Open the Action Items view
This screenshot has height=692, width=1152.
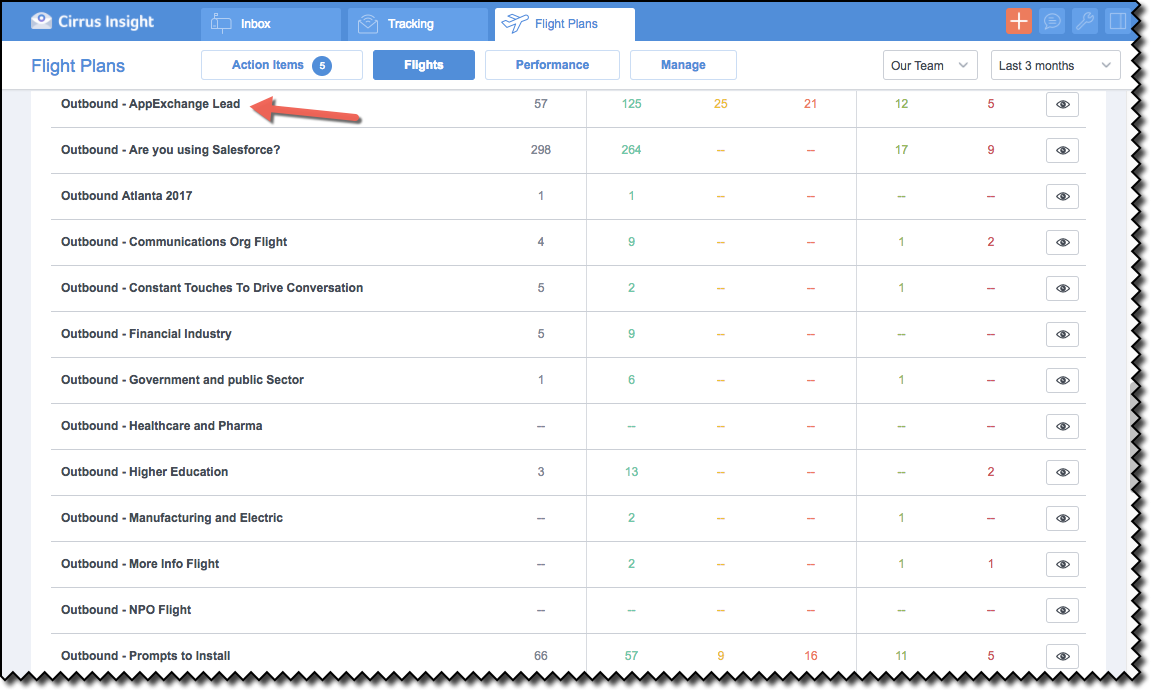282,65
